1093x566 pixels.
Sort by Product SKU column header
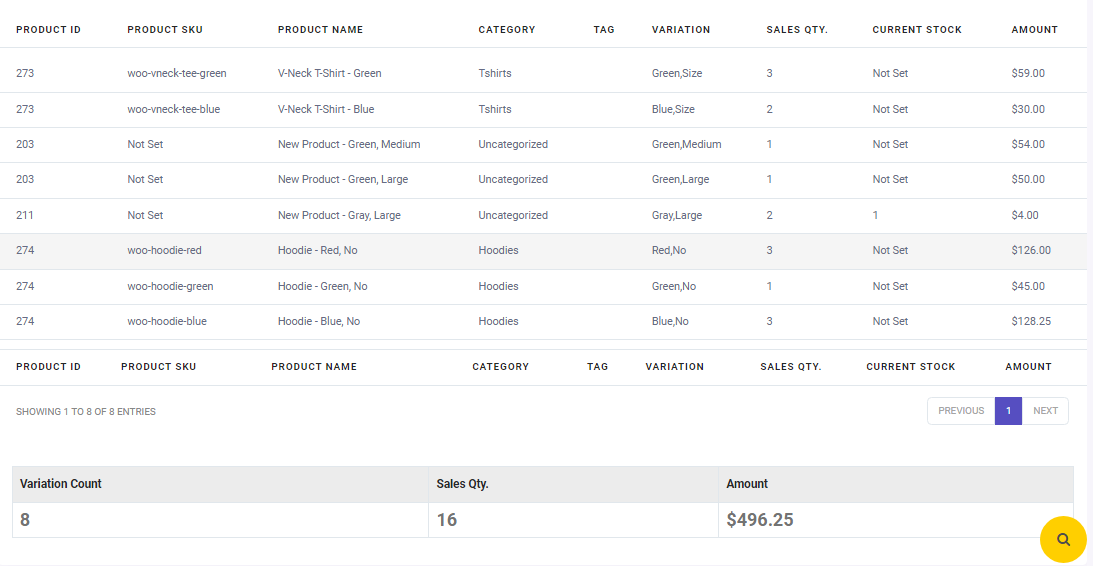click(x=165, y=30)
